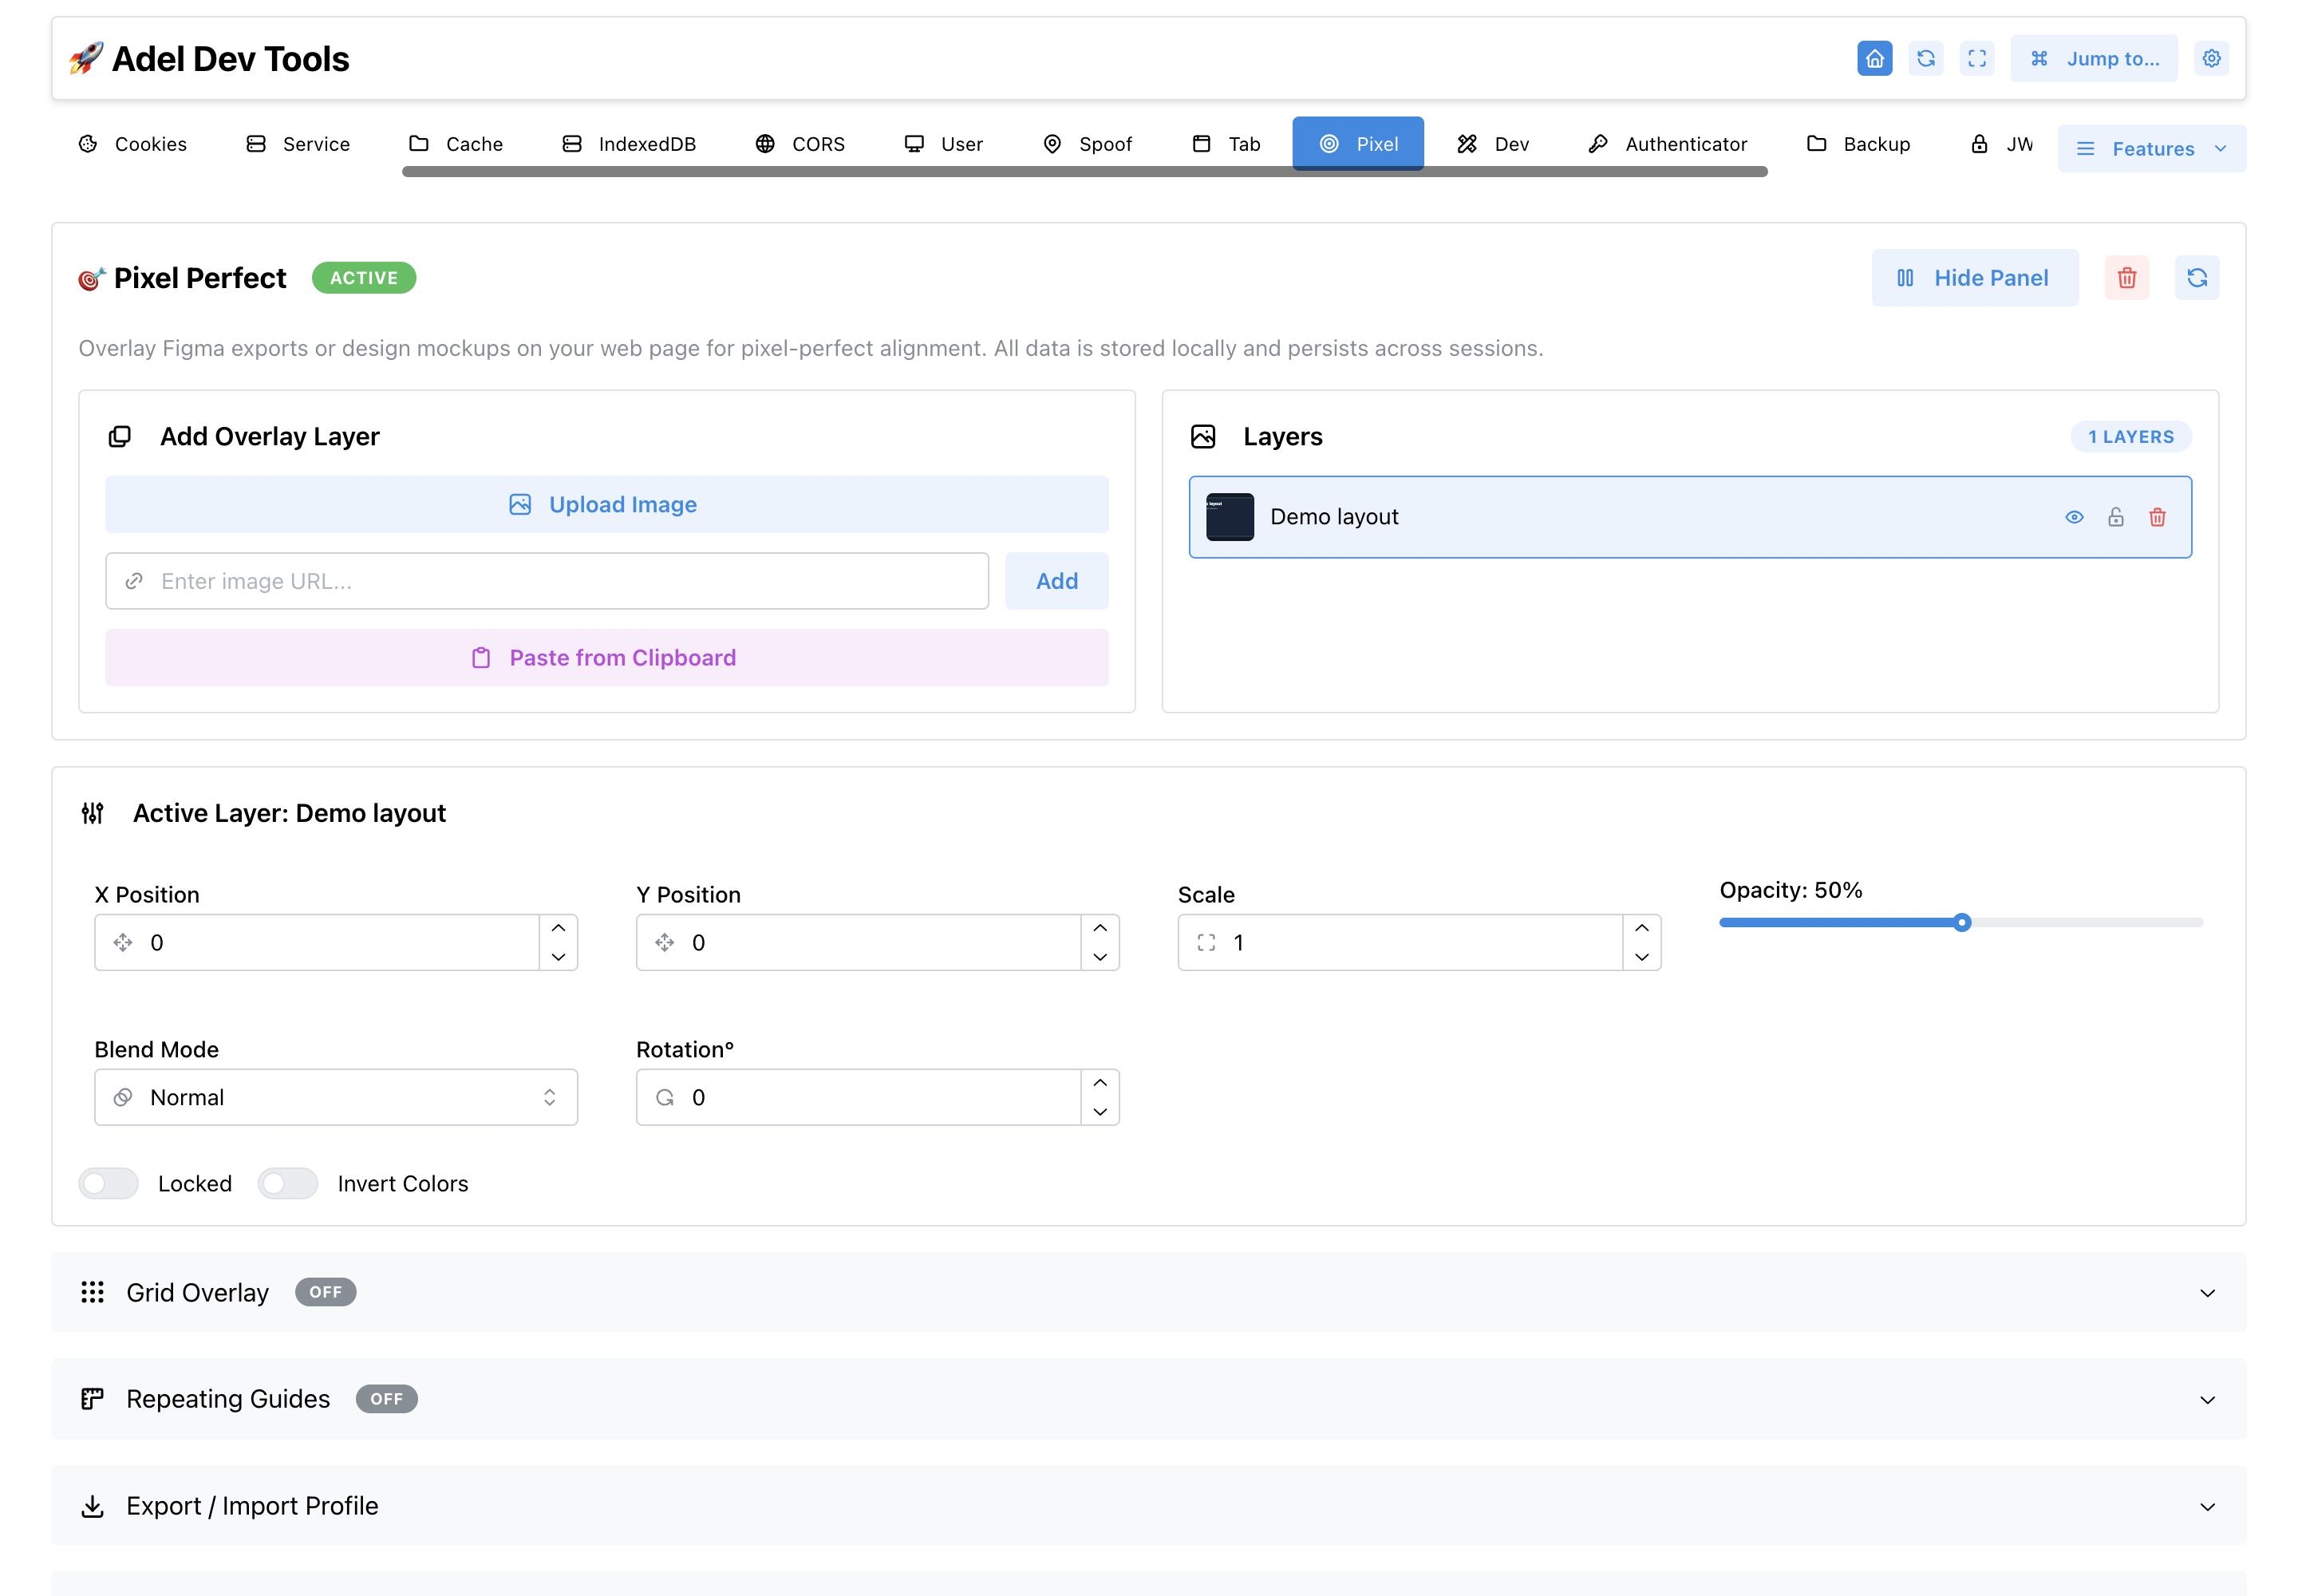Click the image URL input field
Screen dimensions: 2298x1596
547,581
